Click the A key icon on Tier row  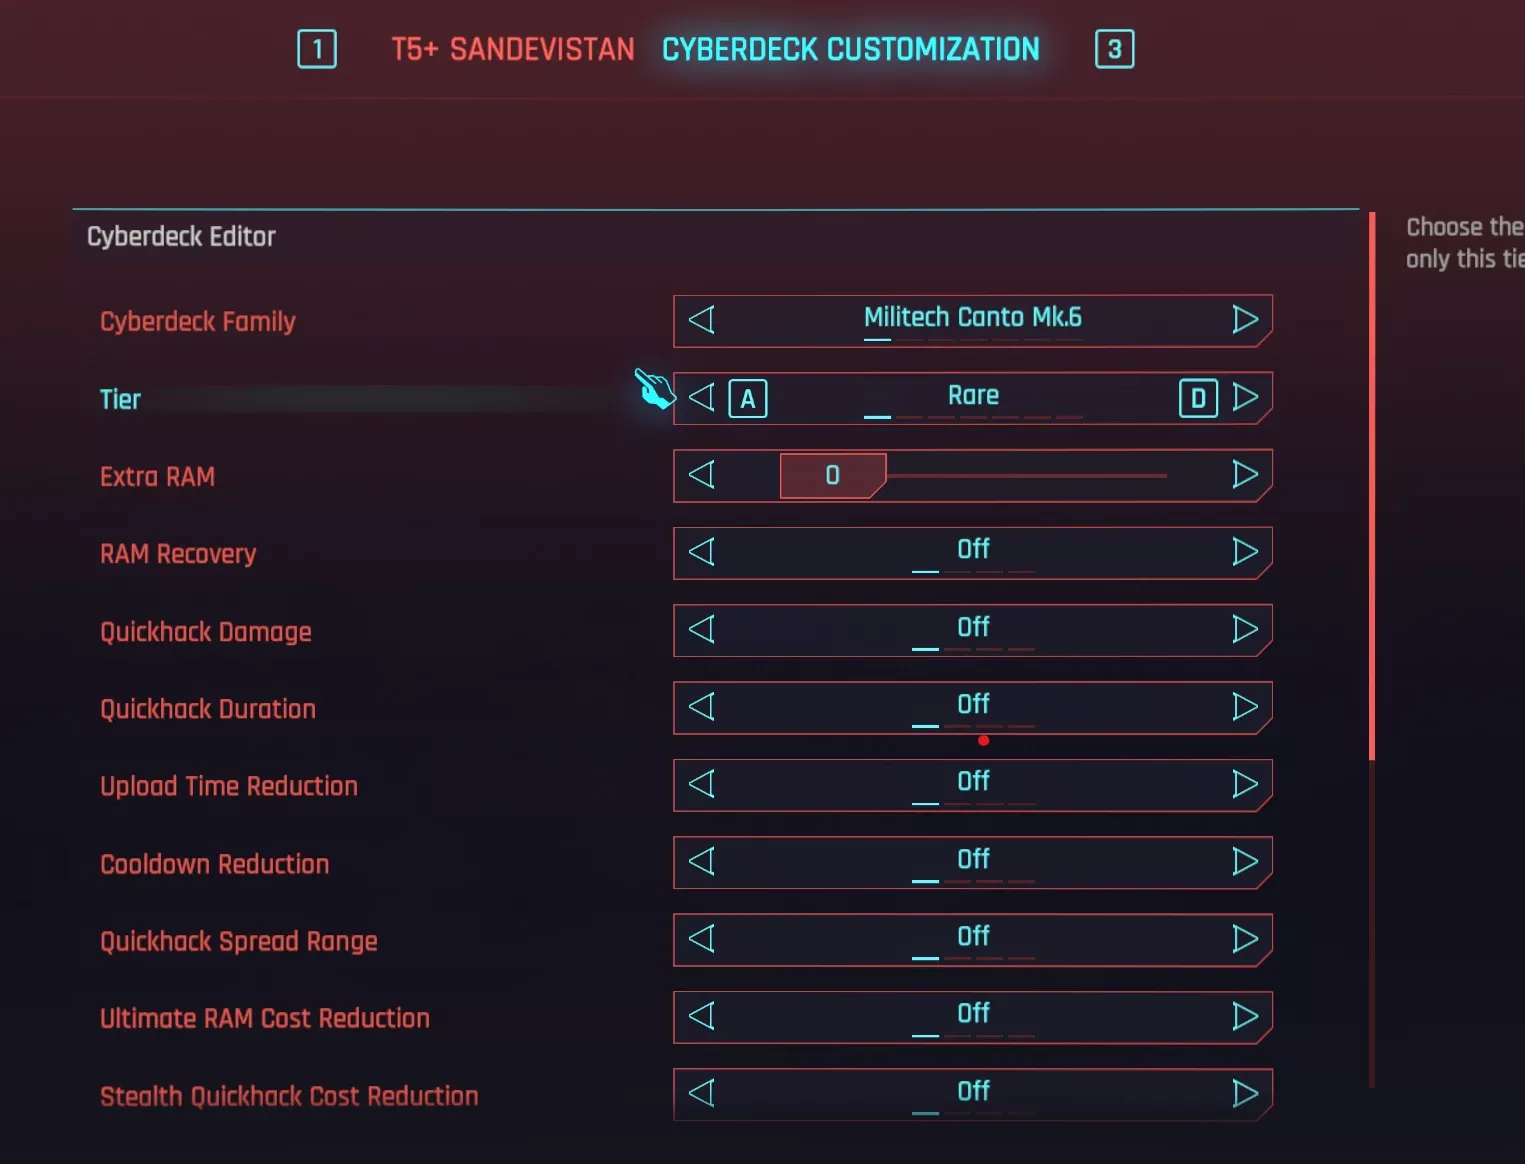click(x=748, y=399)
